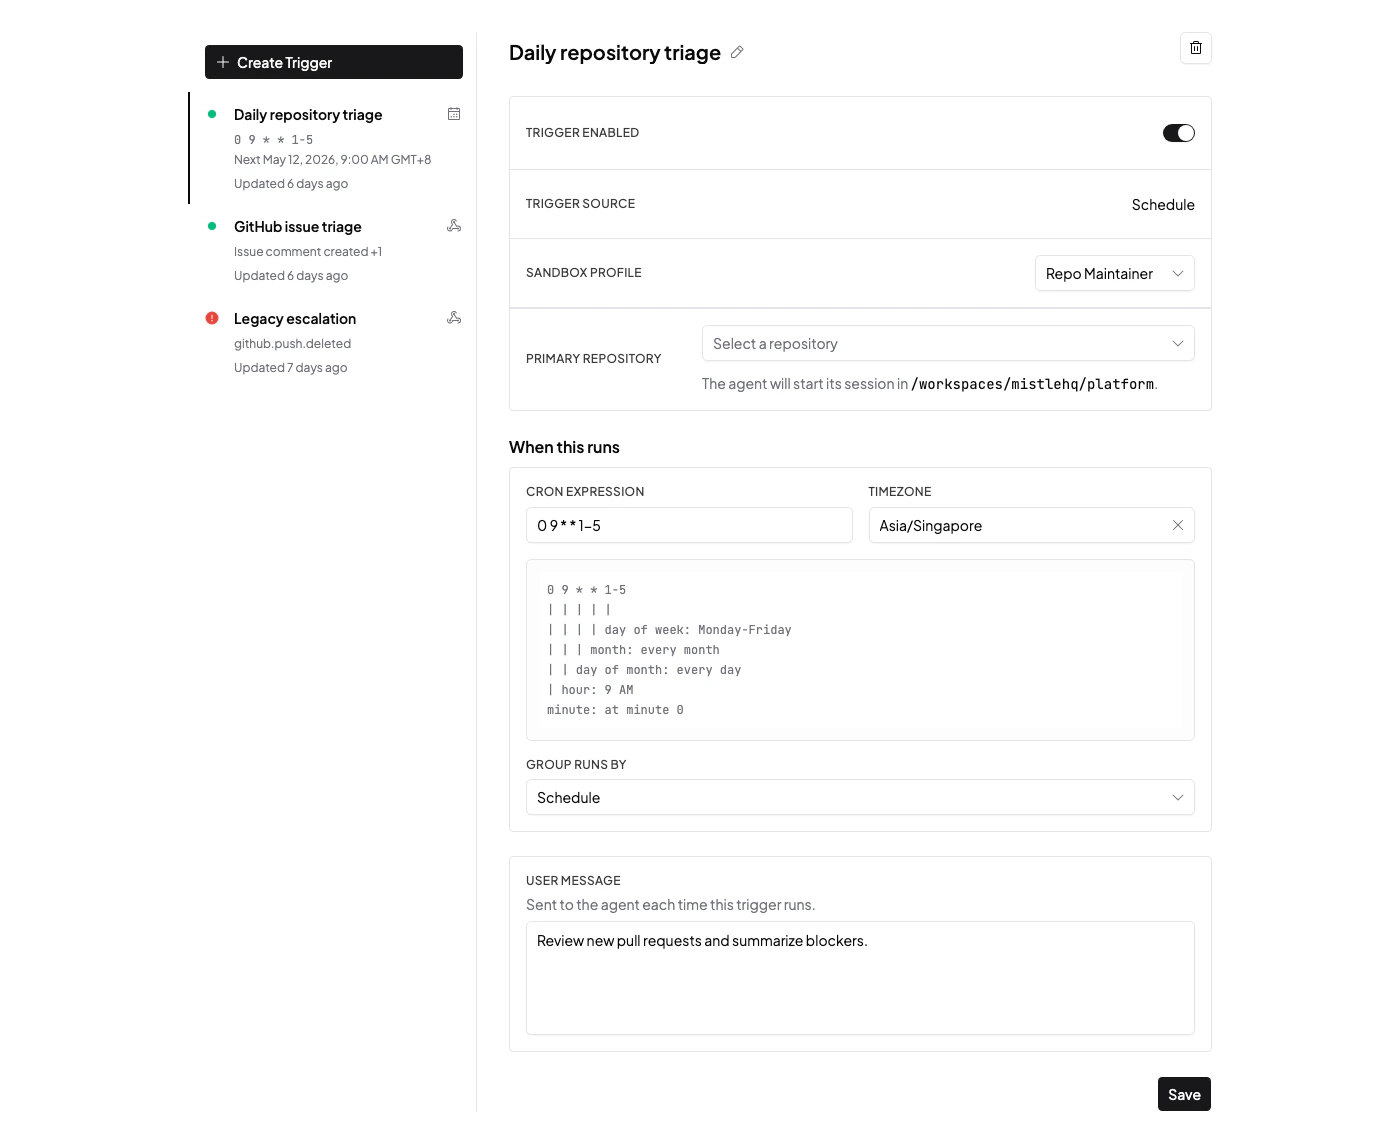Image resolution: width=1400 pixels, height=1144 pixels.
Task: Click 'Sent to the agent each time' description
Action: point(671,905)
